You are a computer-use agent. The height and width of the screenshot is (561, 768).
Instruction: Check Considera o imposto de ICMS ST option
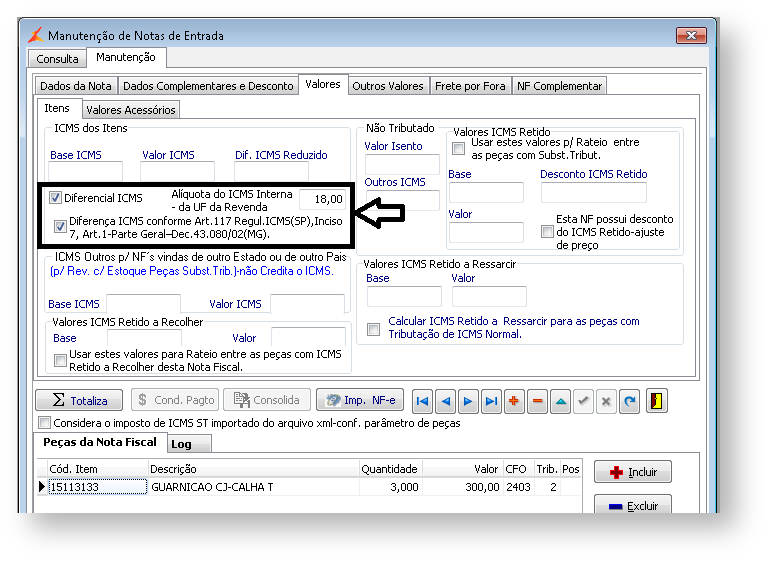(x=45, y=423)
